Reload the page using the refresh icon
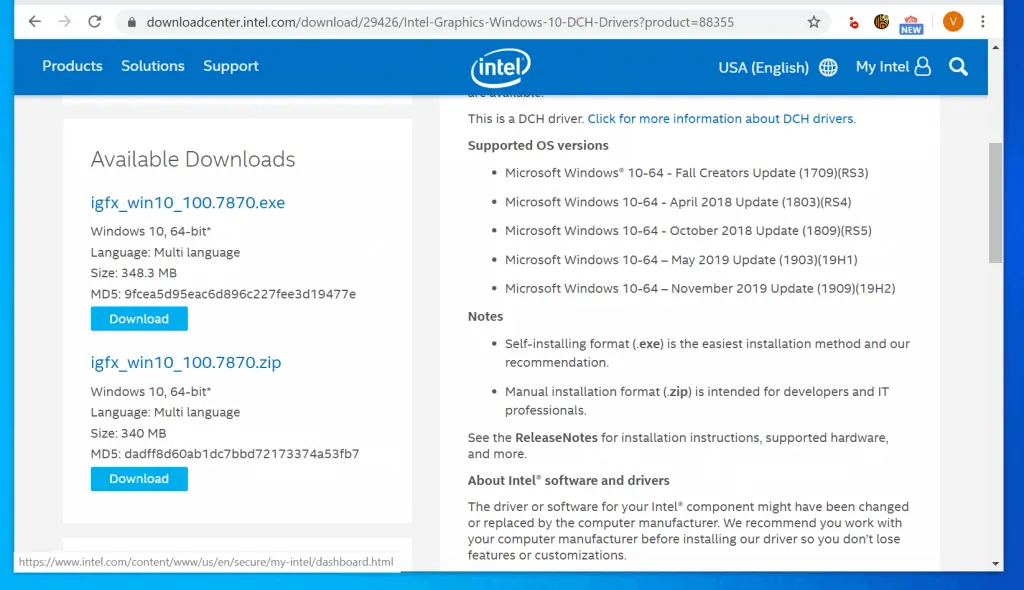The image size is (1024, 590). click(94, 22)
